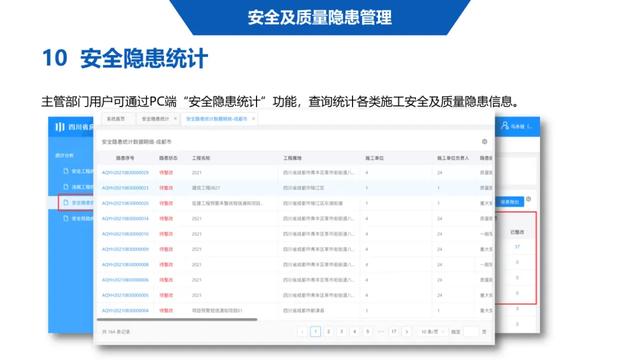Click the 工程名称 column header
640x360 pixels.
(x=201, y=158)
